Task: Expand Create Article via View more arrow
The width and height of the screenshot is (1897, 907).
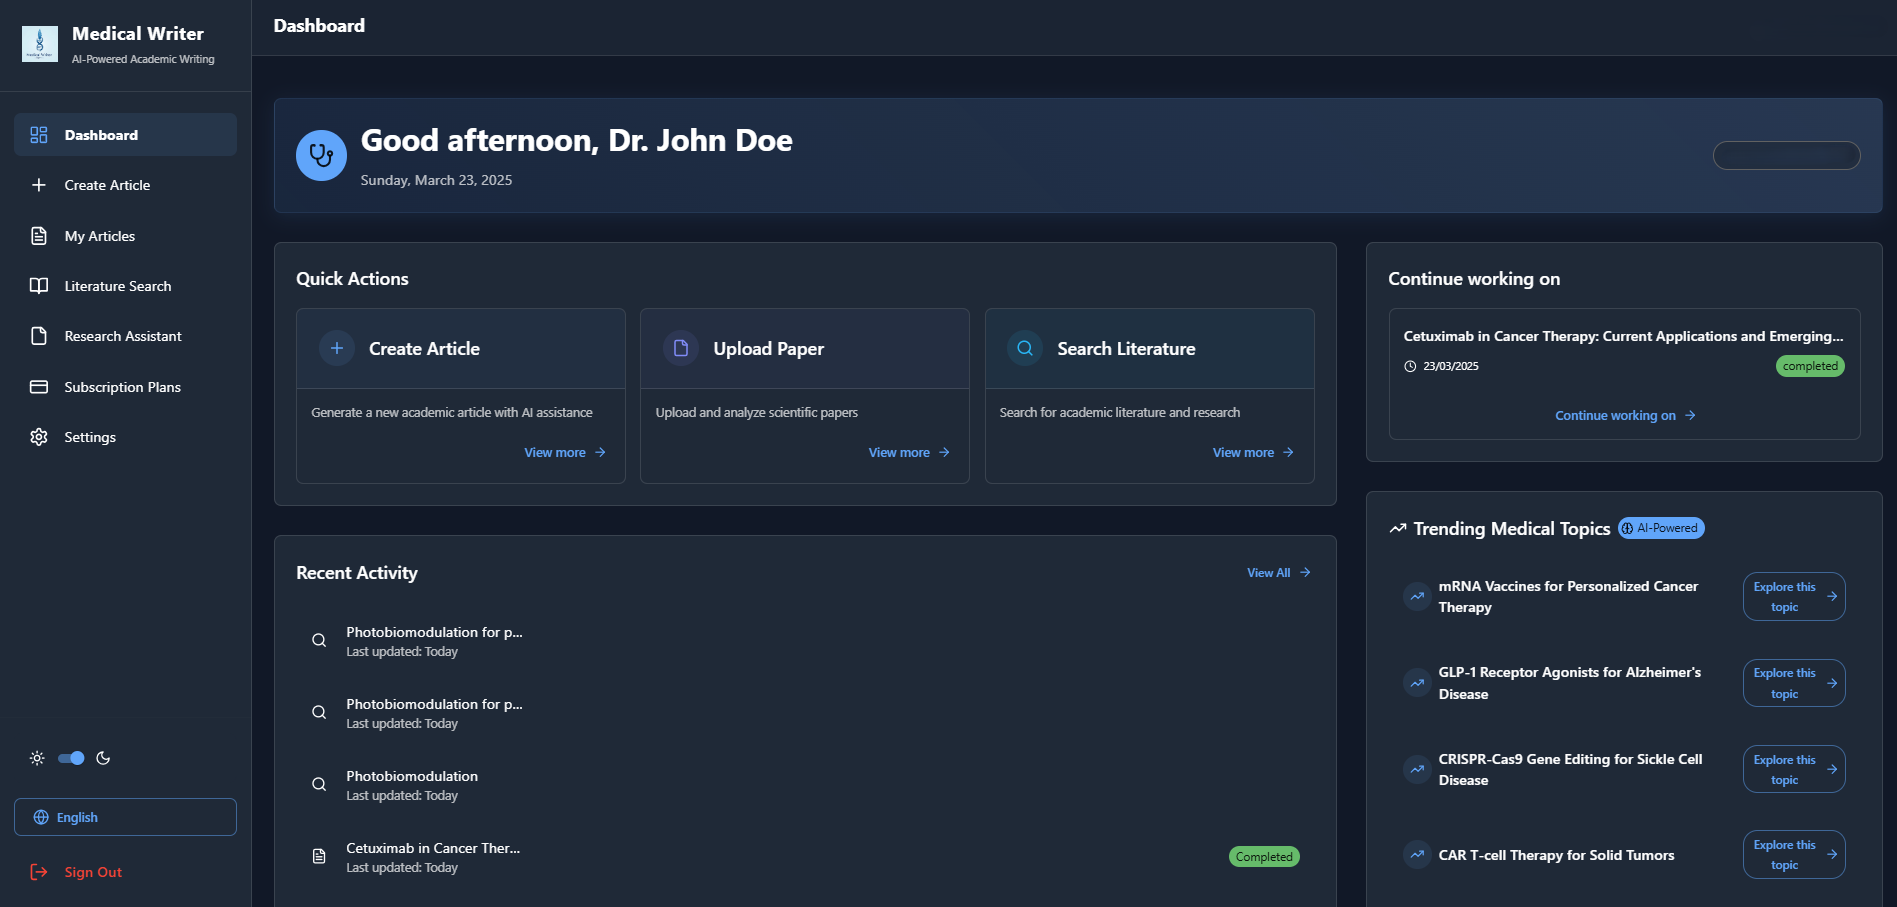Action: 563,452
